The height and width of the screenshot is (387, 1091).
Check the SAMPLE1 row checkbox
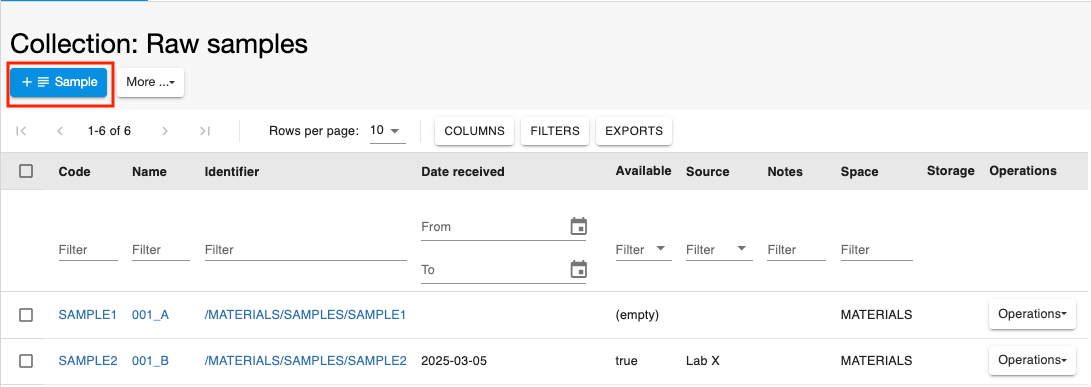[26, 315]
